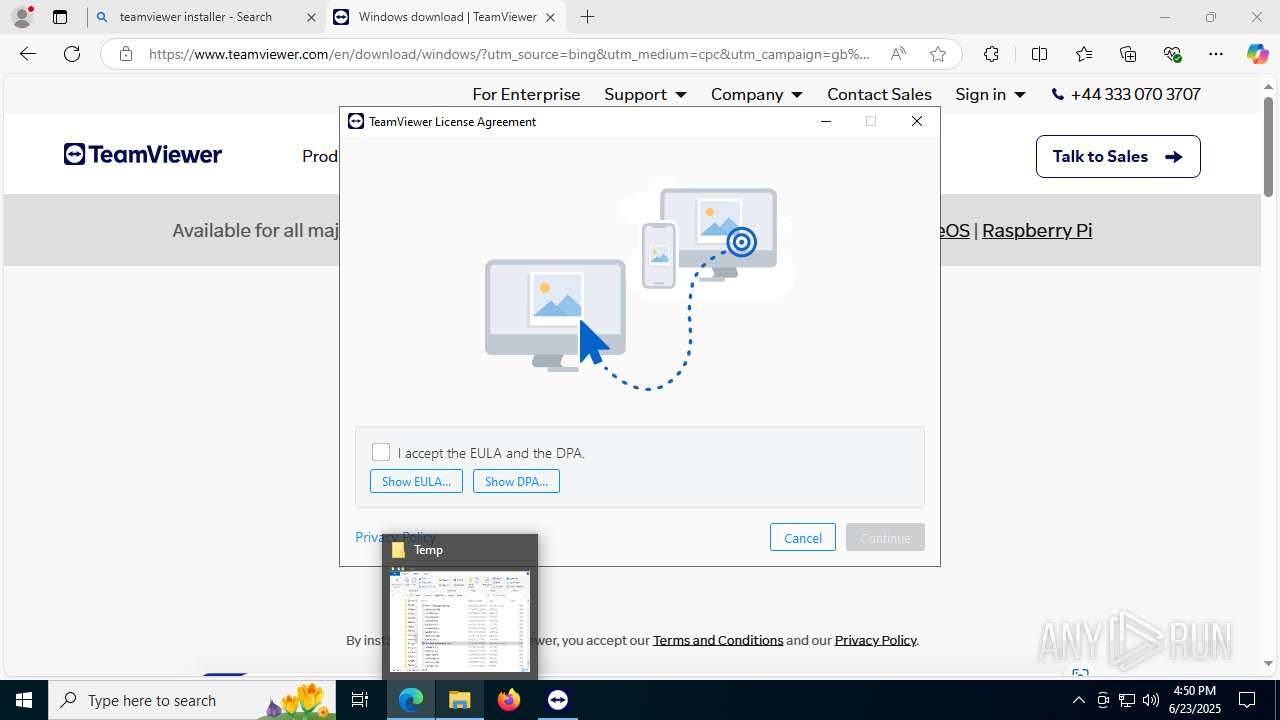Image resolution: width=1280 pixels, height=720 pixels.
Task: Open the Favorites list icon
Action: [1084, 54]
